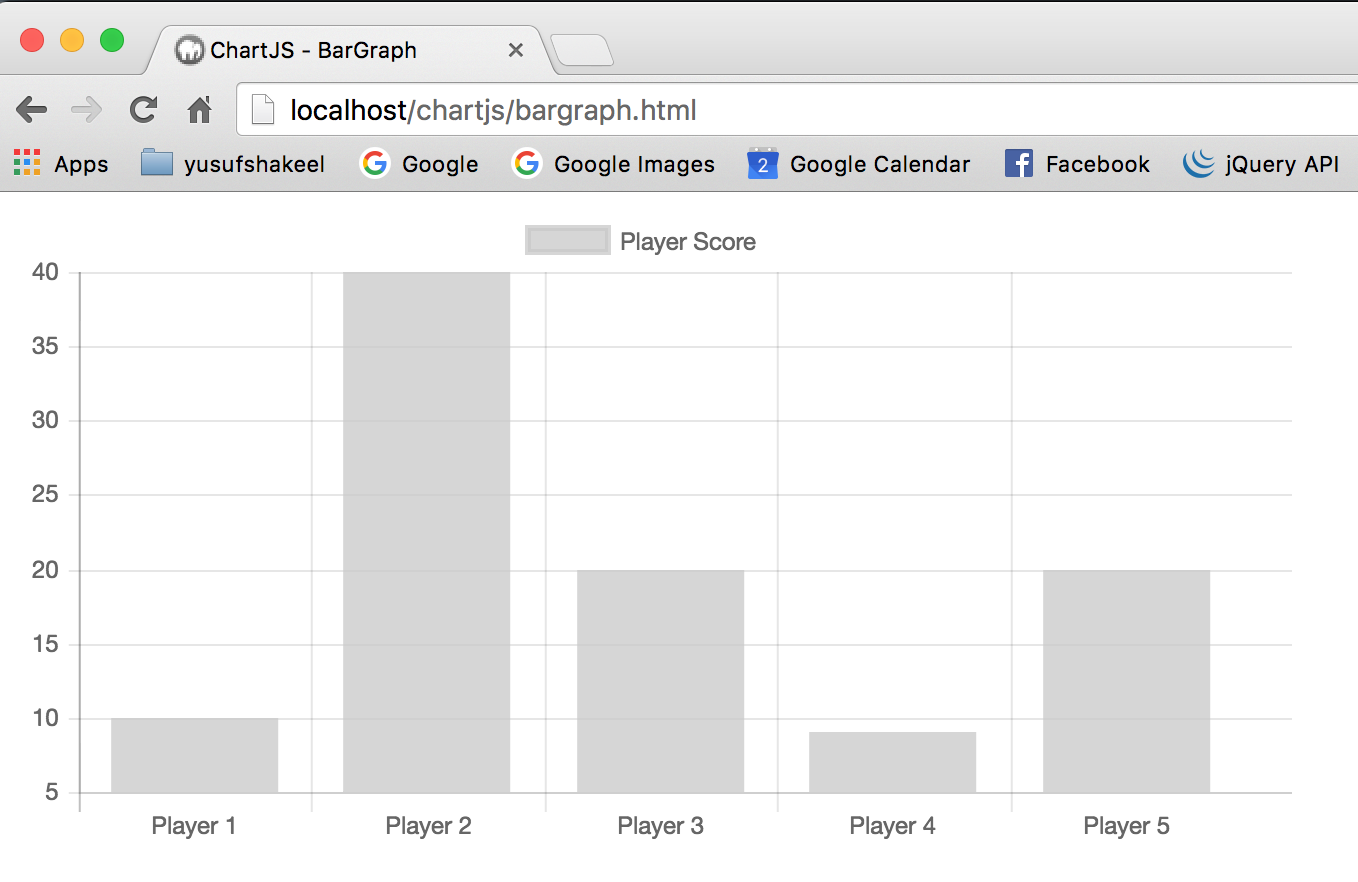Click the Player 5 axis label
Screen dimensions: 1358x882
(x=1126, y=826)
